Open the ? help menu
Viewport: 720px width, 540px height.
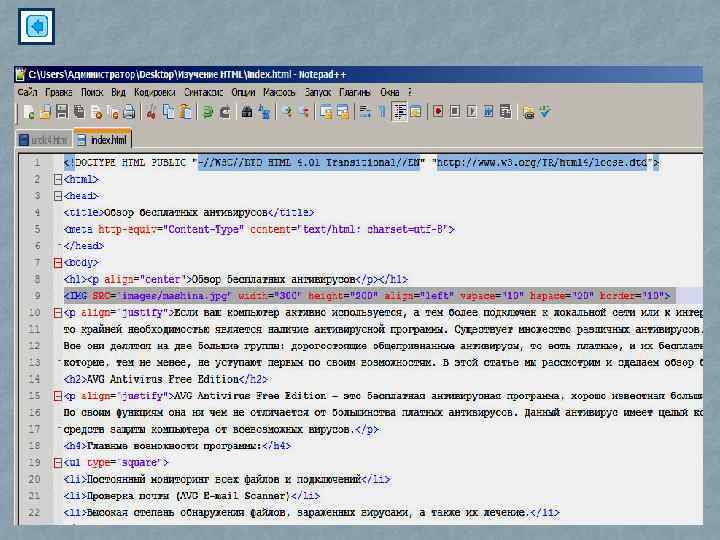tap(410, 92)
